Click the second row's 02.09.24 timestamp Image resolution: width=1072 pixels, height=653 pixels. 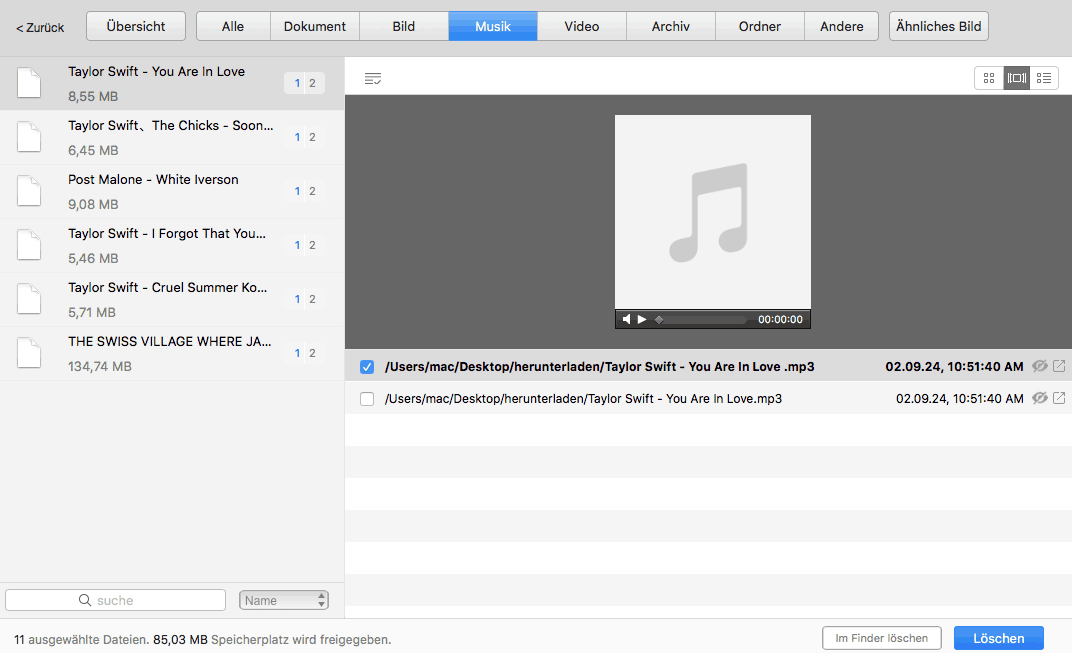960,399
